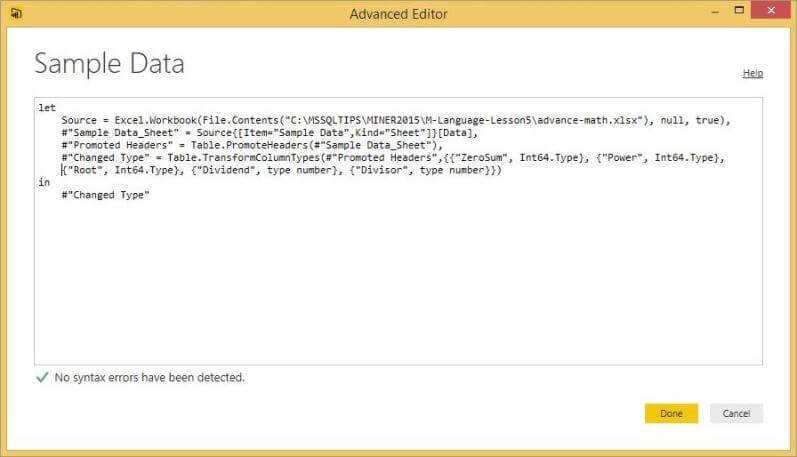This screenshot has width=797, height=457.
Task: Maximize the Advanced Editor window
Action: 739,10
